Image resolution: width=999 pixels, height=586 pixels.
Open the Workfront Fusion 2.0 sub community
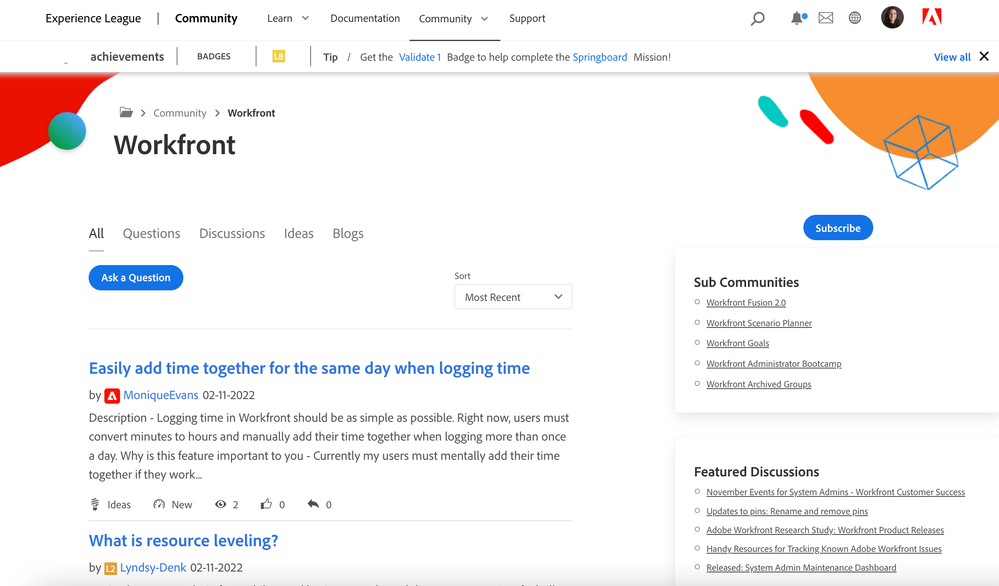point(746,303)
